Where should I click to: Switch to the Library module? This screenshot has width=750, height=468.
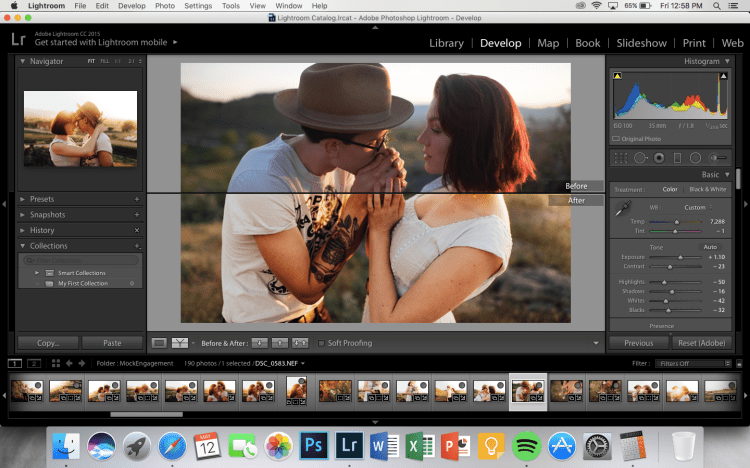[x=446, y=43]
